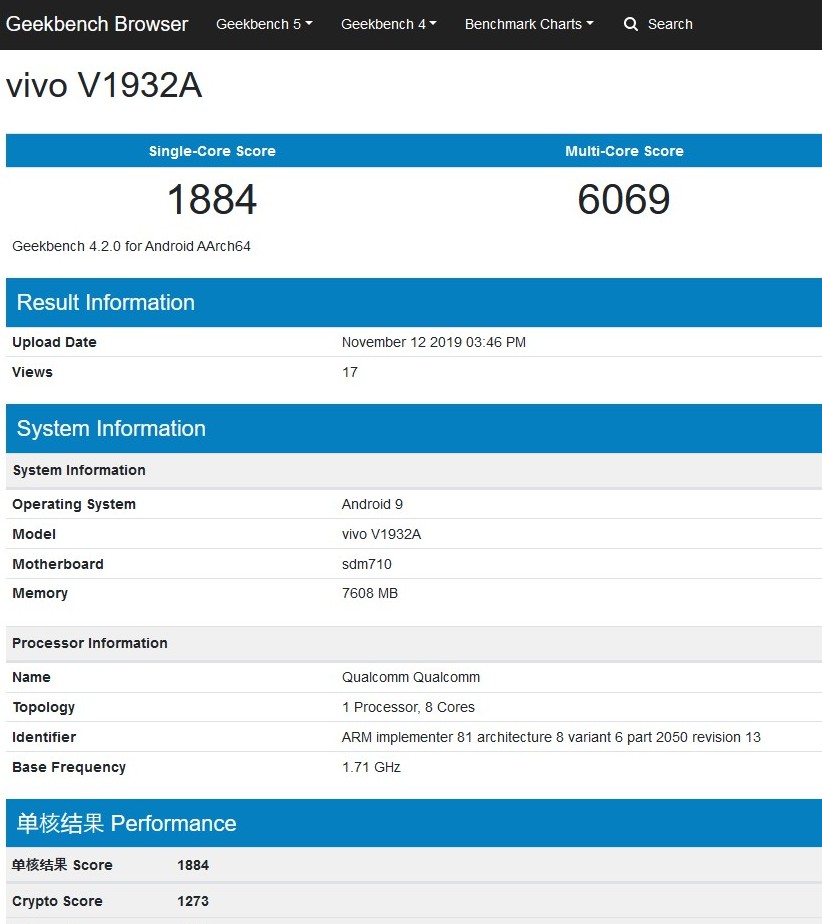Screen dimensions: 822x924
Task: Select the 1884 value in Performance table
Action: [193, 866]
